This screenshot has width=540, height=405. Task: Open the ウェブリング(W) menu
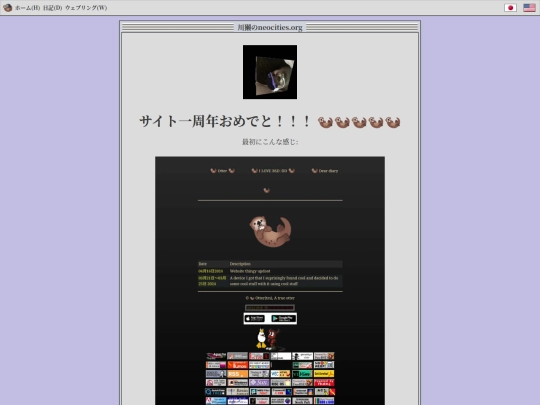86,8
